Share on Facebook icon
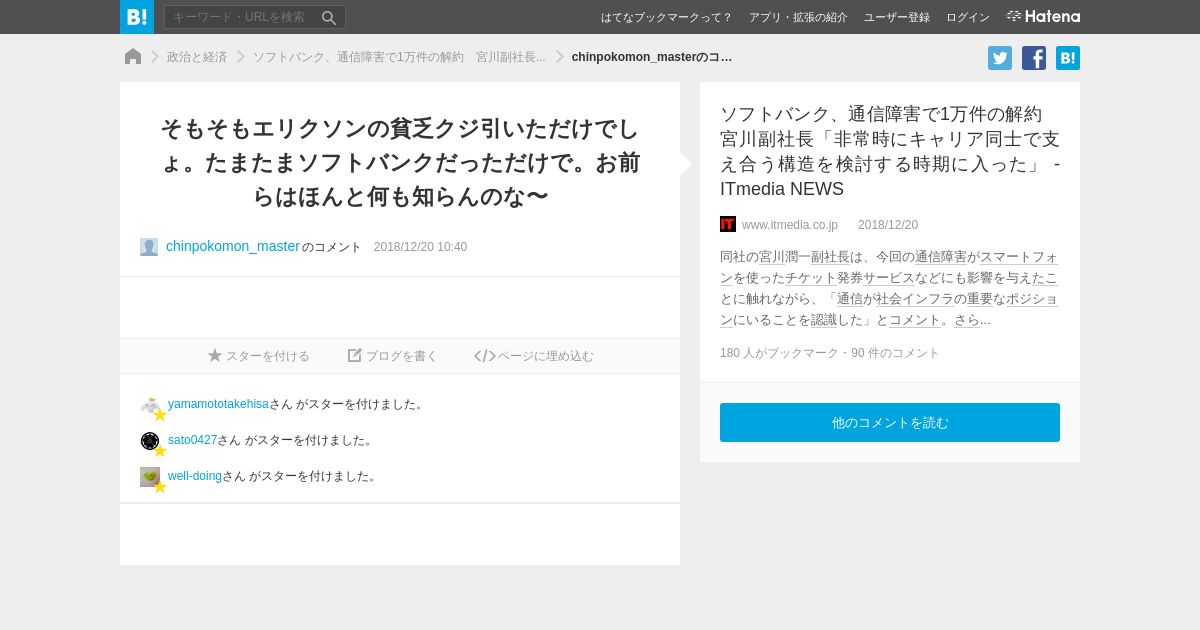 tap(1034, 58)
